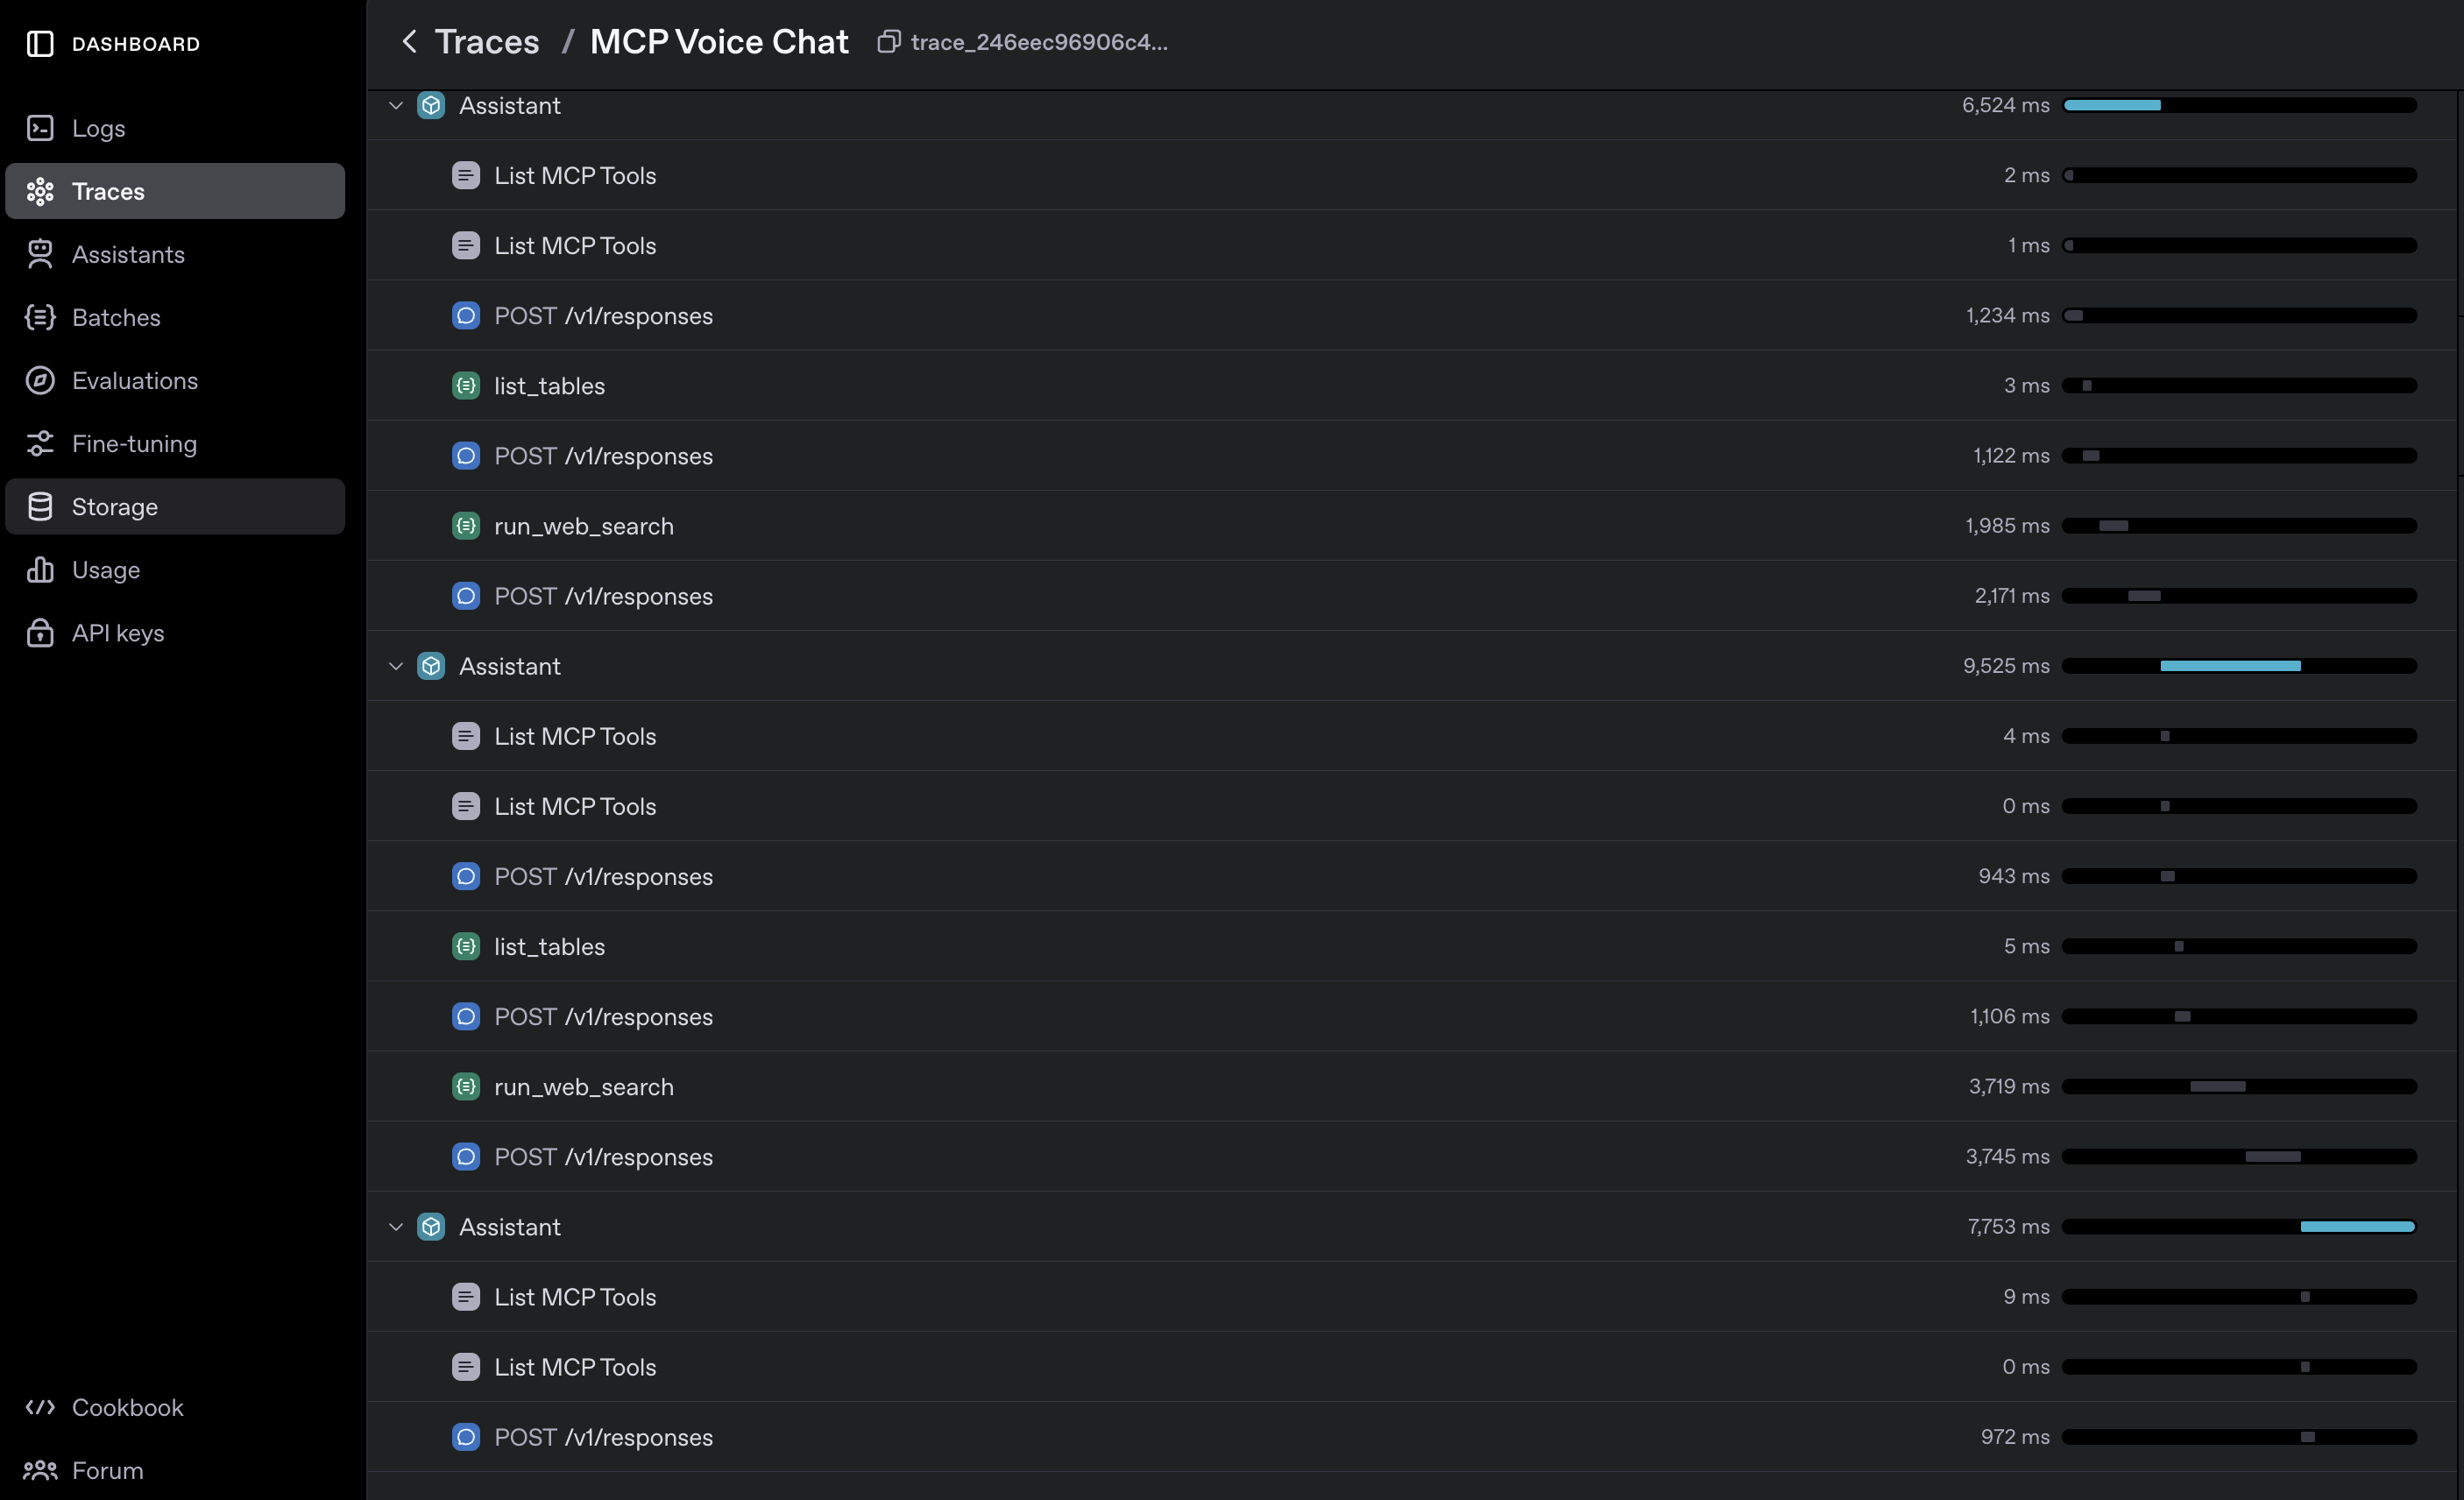Collapse the 7,753 ms Assistant group
The width and height of the screenshot is (2464, 1500).
point(396,1226)
